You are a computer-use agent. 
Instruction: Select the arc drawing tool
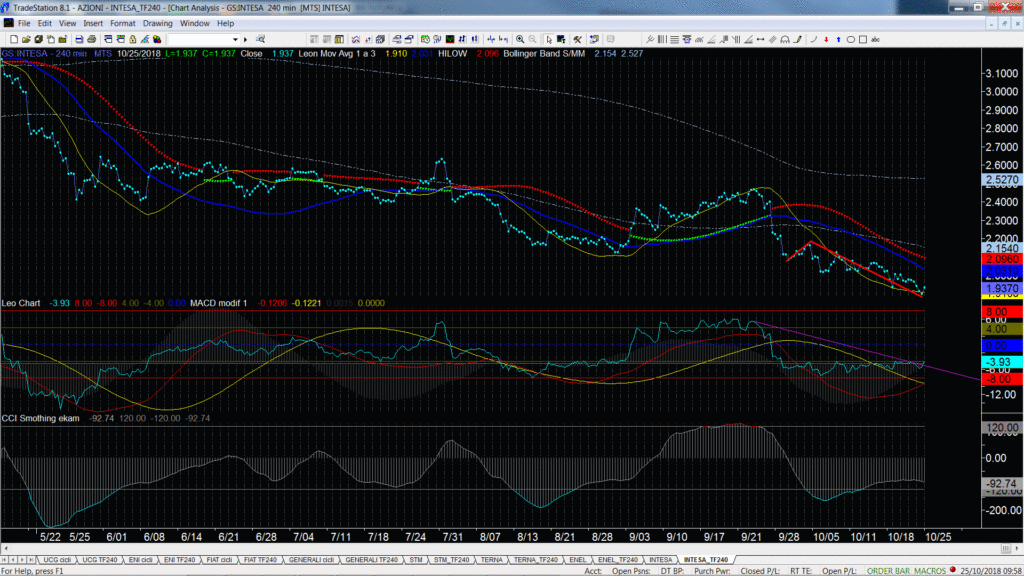pyautogui.click(x=784, y=39)
